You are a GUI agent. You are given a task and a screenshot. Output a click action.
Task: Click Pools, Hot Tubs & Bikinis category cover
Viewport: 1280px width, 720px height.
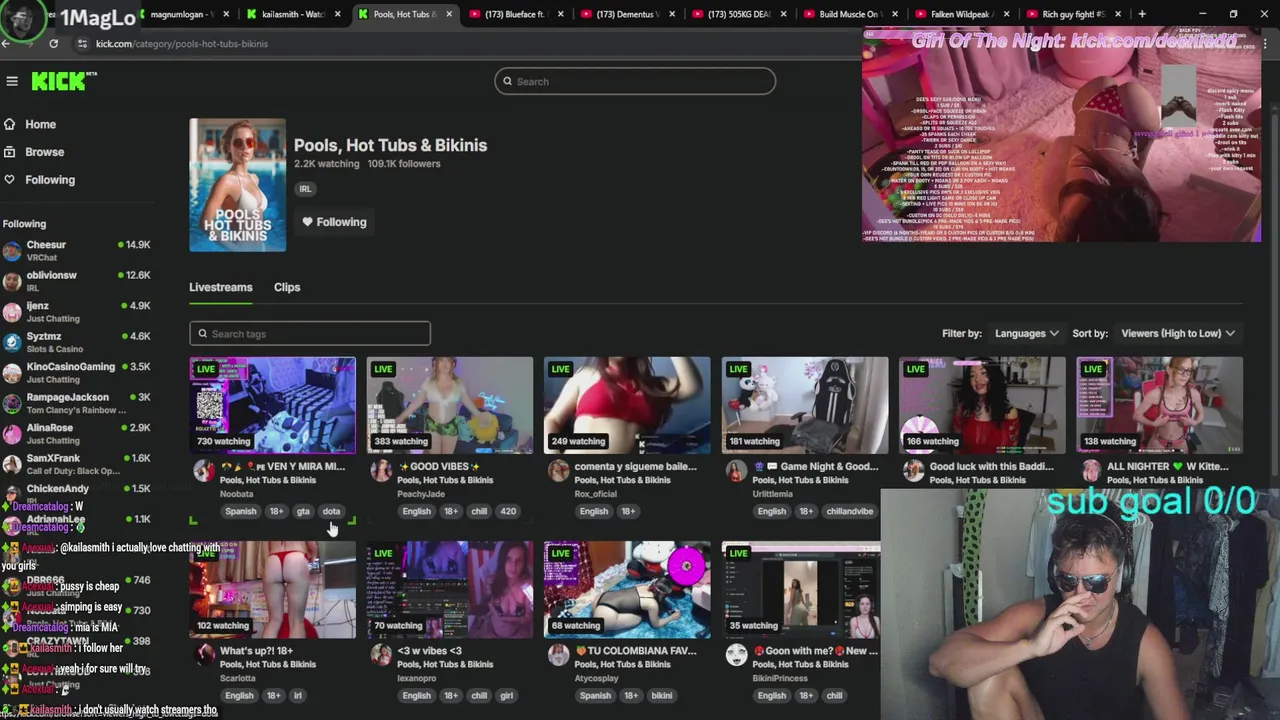coord(237,185)
